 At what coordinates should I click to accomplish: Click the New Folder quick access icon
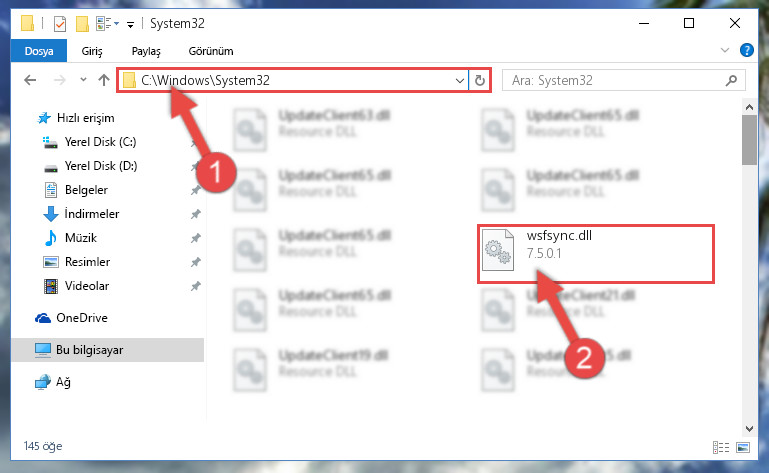click(x=82, y=24)
